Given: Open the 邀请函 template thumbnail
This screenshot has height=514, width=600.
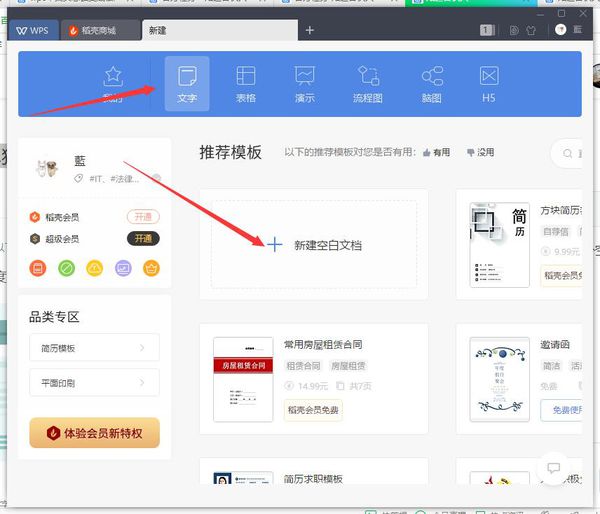Looking at the screenshot, I should coord(499,379).
